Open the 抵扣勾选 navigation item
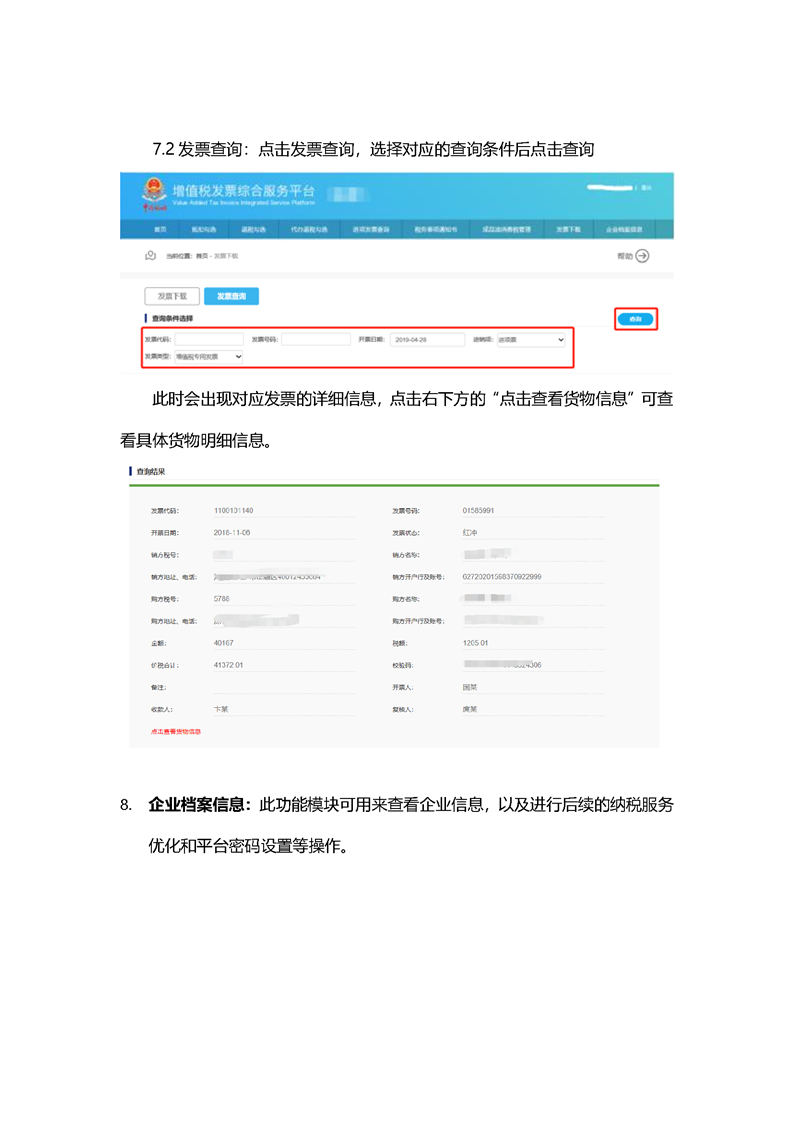The width and height of the screenshot is (793, 1122). pyautogui.click(x=204, y=230)
